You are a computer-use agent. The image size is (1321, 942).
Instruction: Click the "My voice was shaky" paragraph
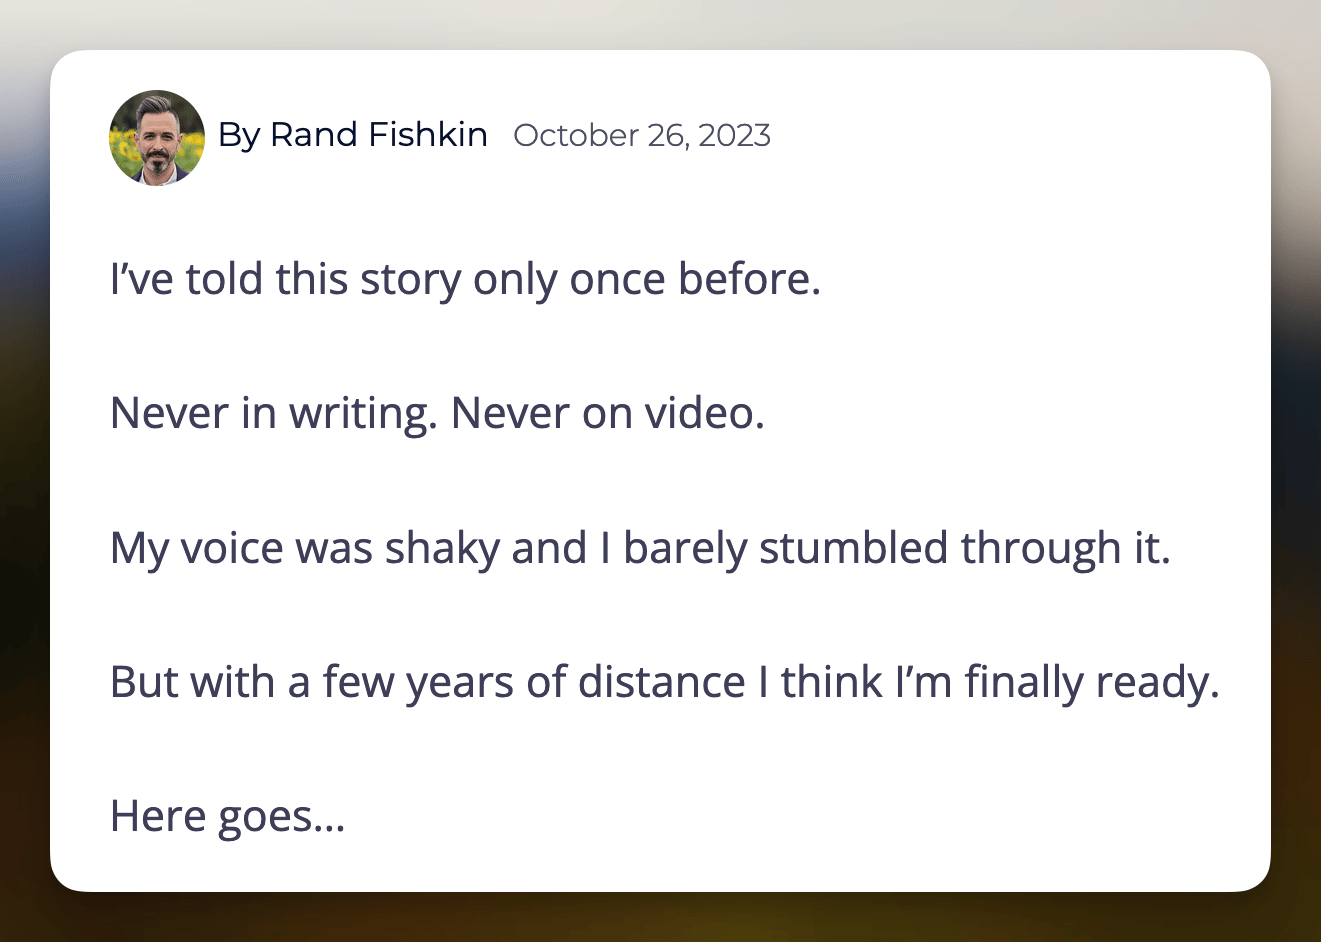coord(640,548)
